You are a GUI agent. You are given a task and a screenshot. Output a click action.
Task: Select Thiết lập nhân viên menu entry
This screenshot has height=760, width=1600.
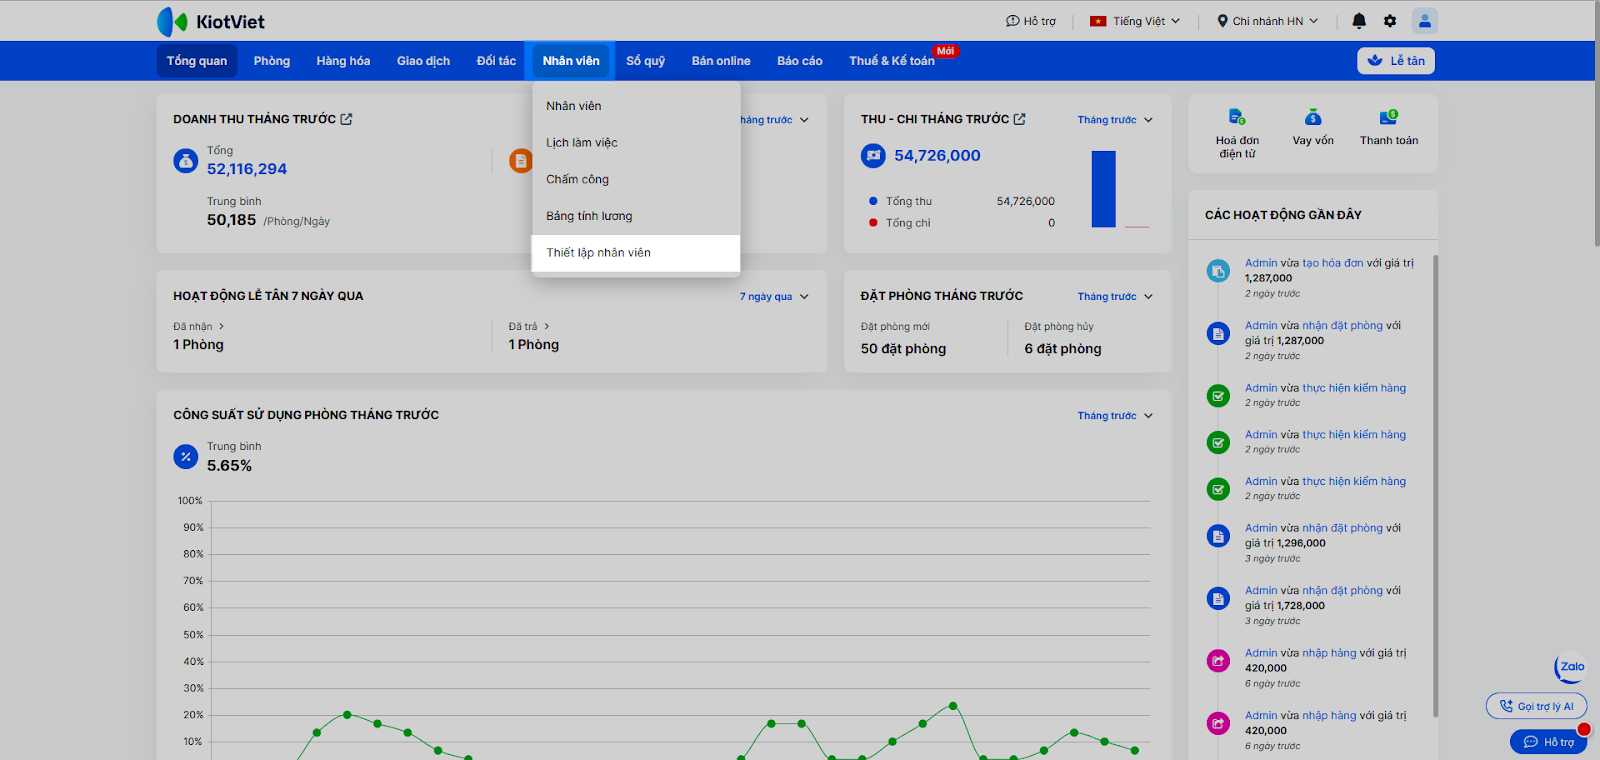click(636, 253)
